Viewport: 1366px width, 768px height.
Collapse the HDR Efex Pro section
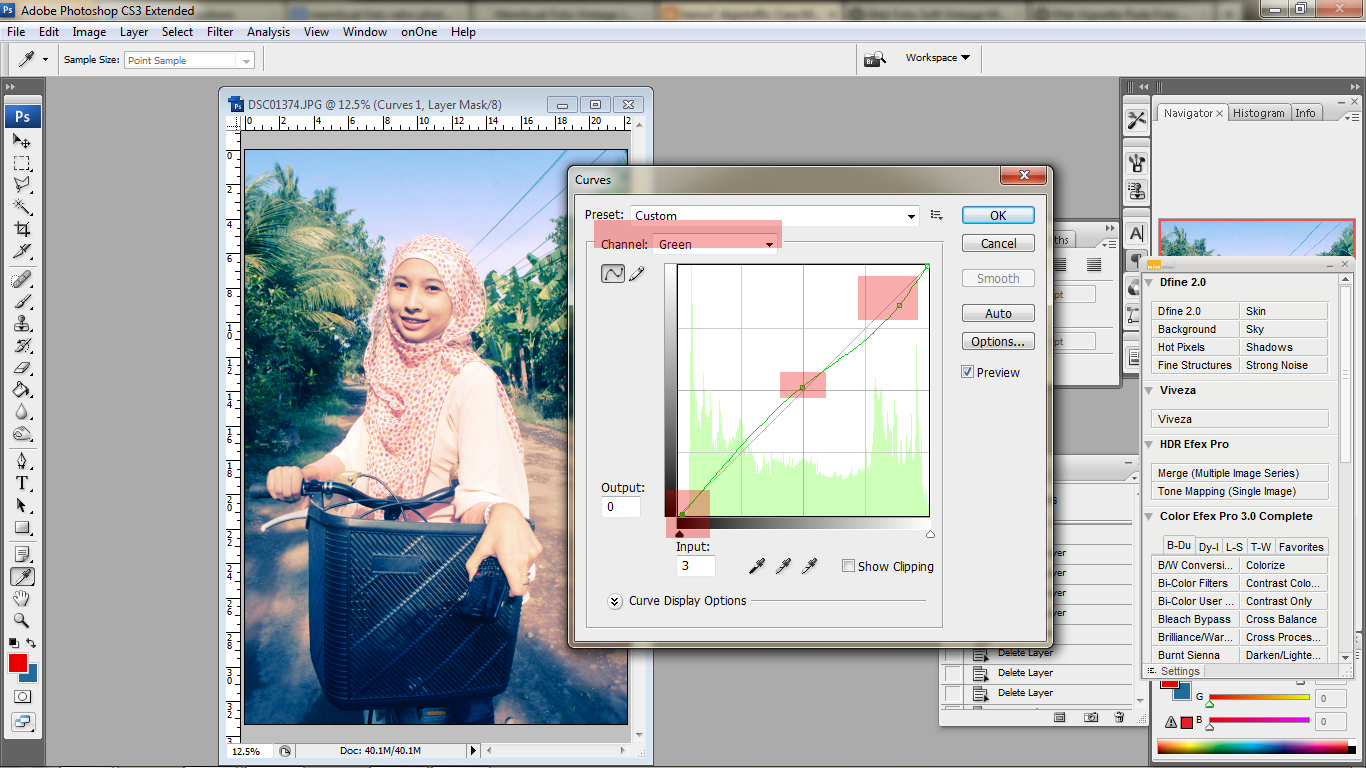click(x=1151, y=445)
